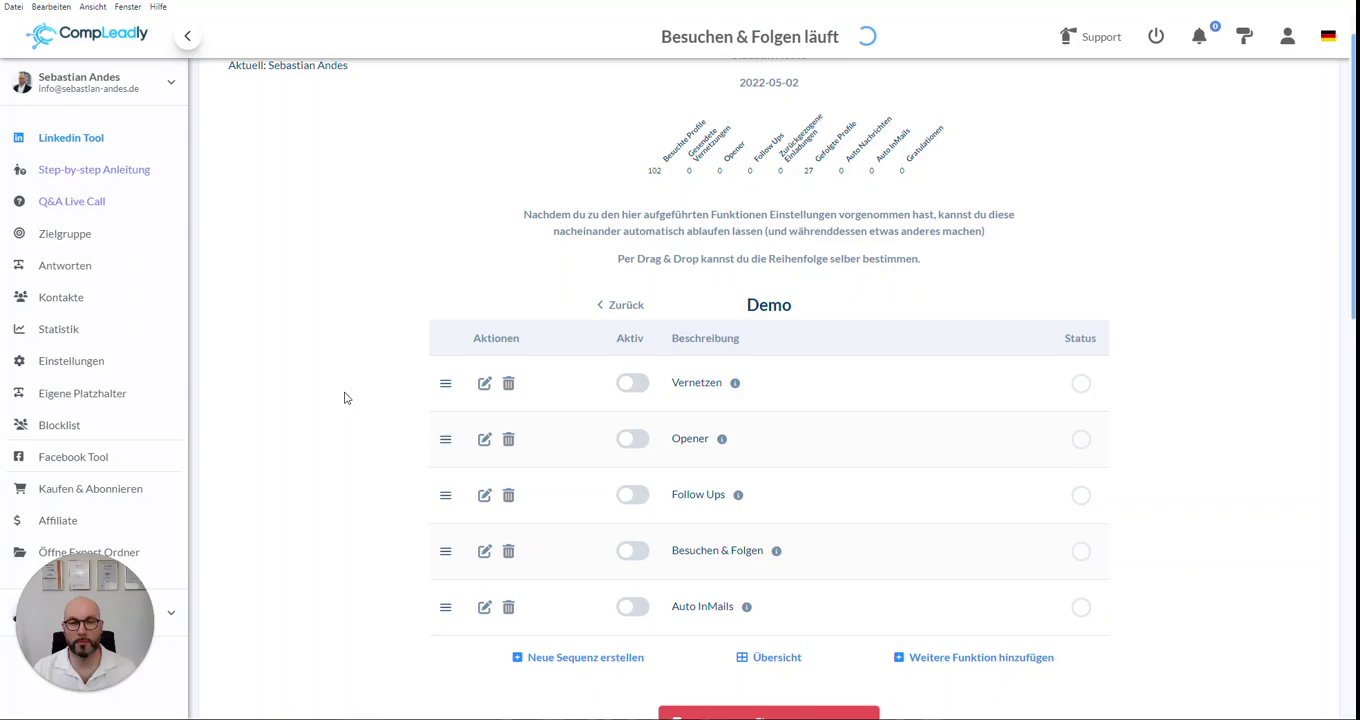Open the German flag language selector

1328,36
